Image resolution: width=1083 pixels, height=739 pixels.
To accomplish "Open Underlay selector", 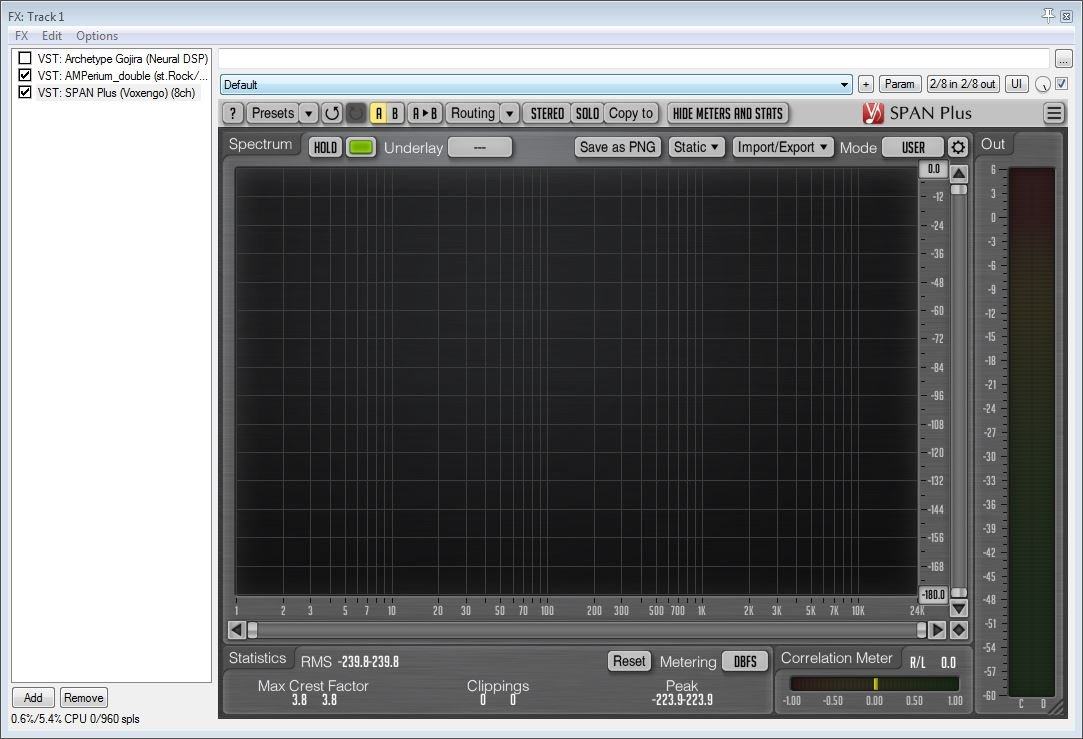I will tap(480, 147).
